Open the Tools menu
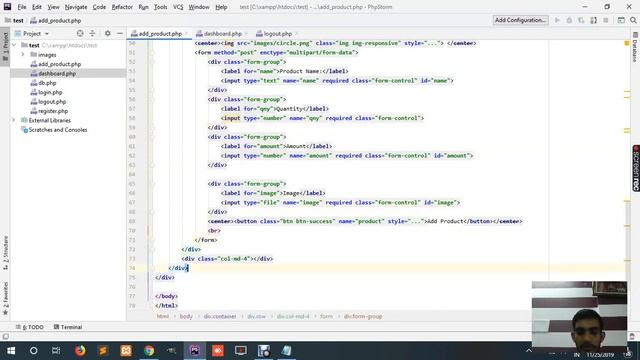 pos(160,7)
